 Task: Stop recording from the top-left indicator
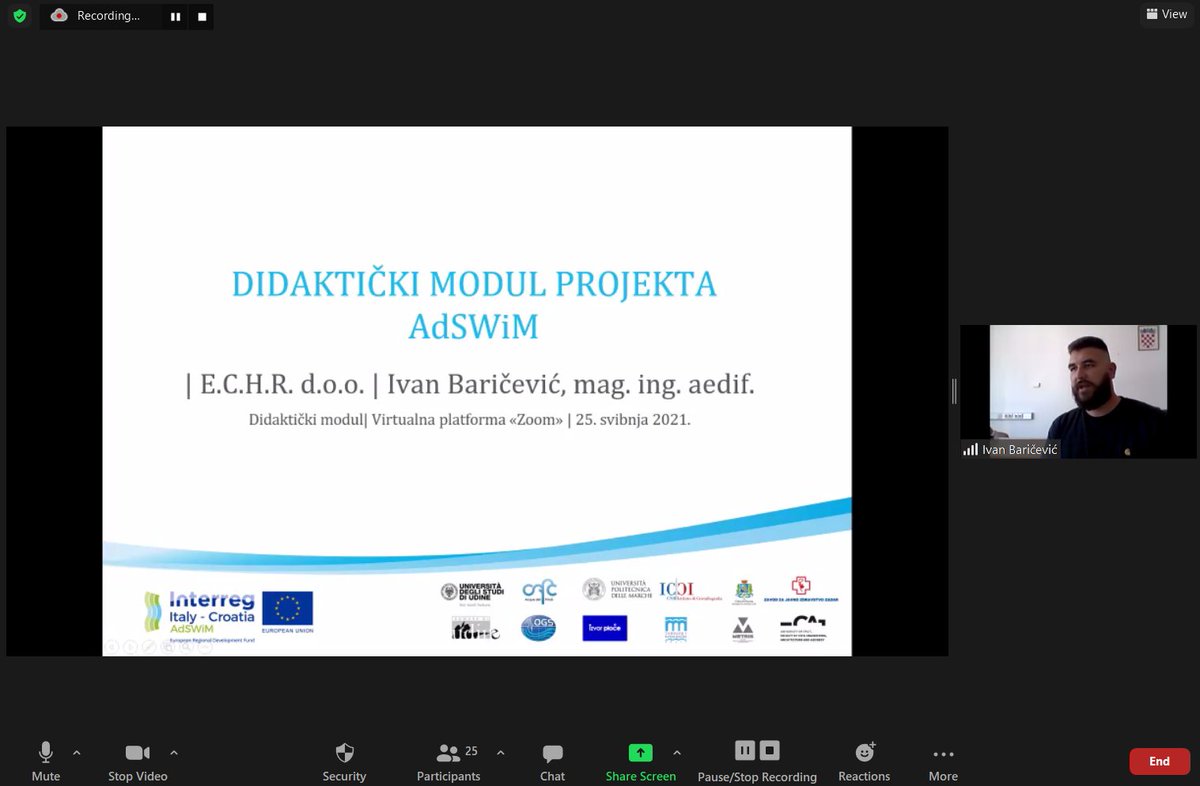[x=202, y=17]
